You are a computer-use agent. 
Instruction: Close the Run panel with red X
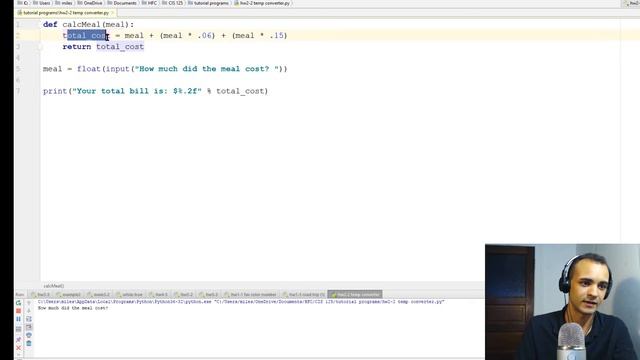[18, 348]
